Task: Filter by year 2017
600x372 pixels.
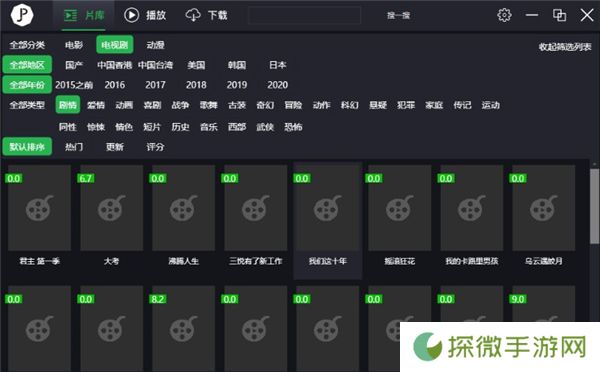Action: (155, 85)
